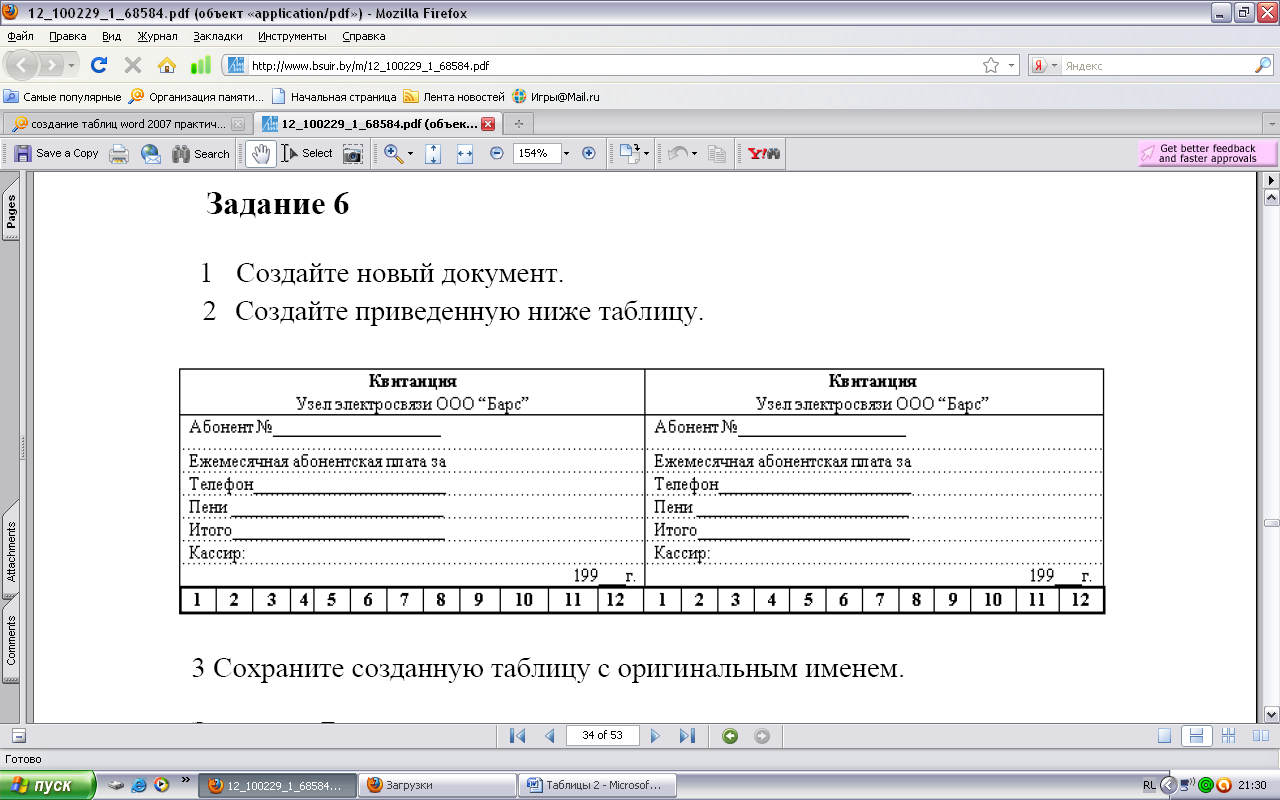Open rotate view dropdown arrow
The width and height of the screenshot is (1280, 800).
click(x=646, y=154)
